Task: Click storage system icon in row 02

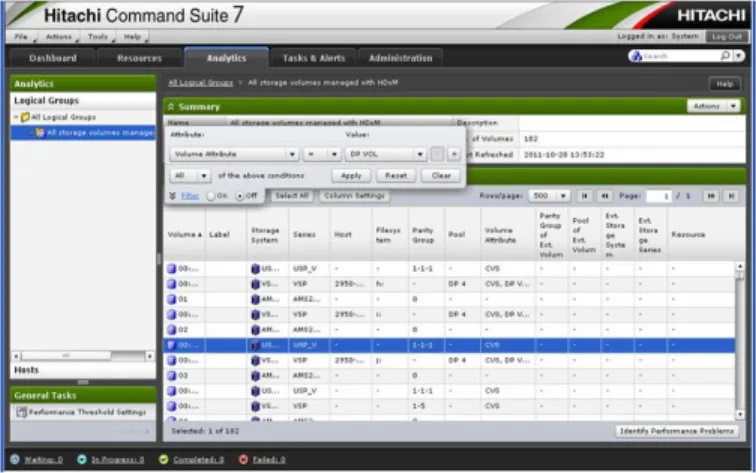Action: 256,330
